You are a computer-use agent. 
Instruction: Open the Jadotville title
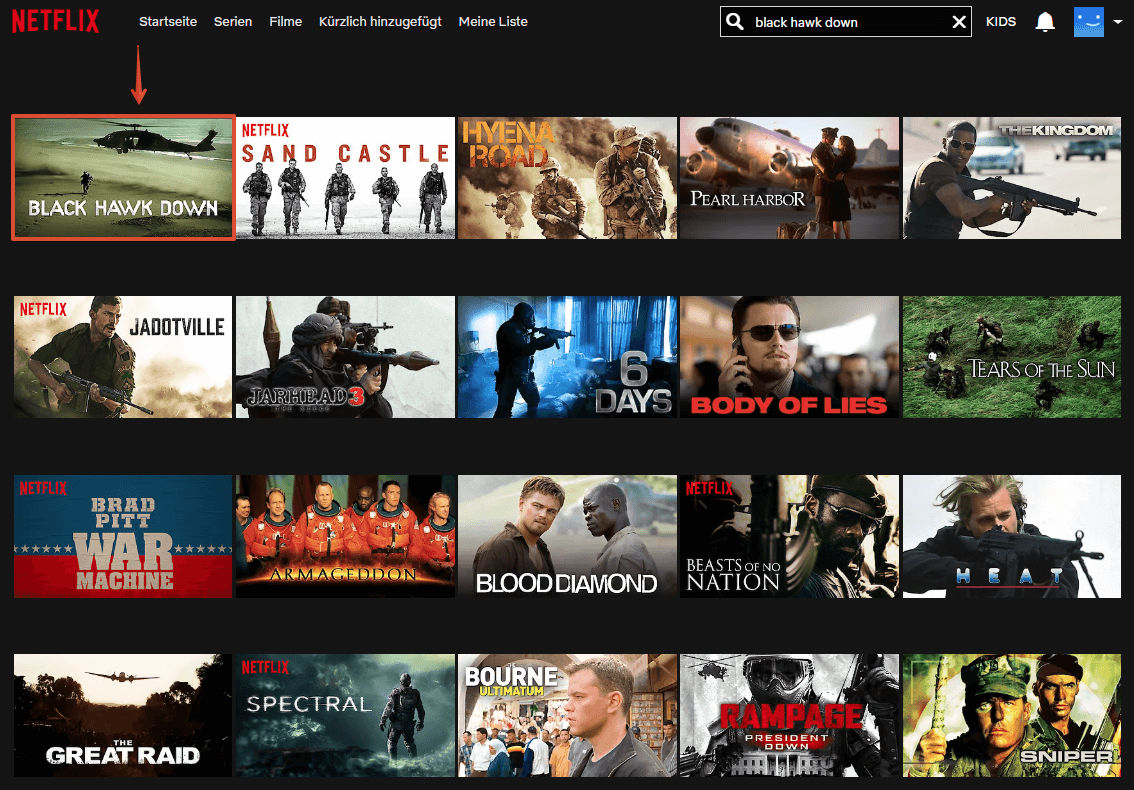pos(123,357)
